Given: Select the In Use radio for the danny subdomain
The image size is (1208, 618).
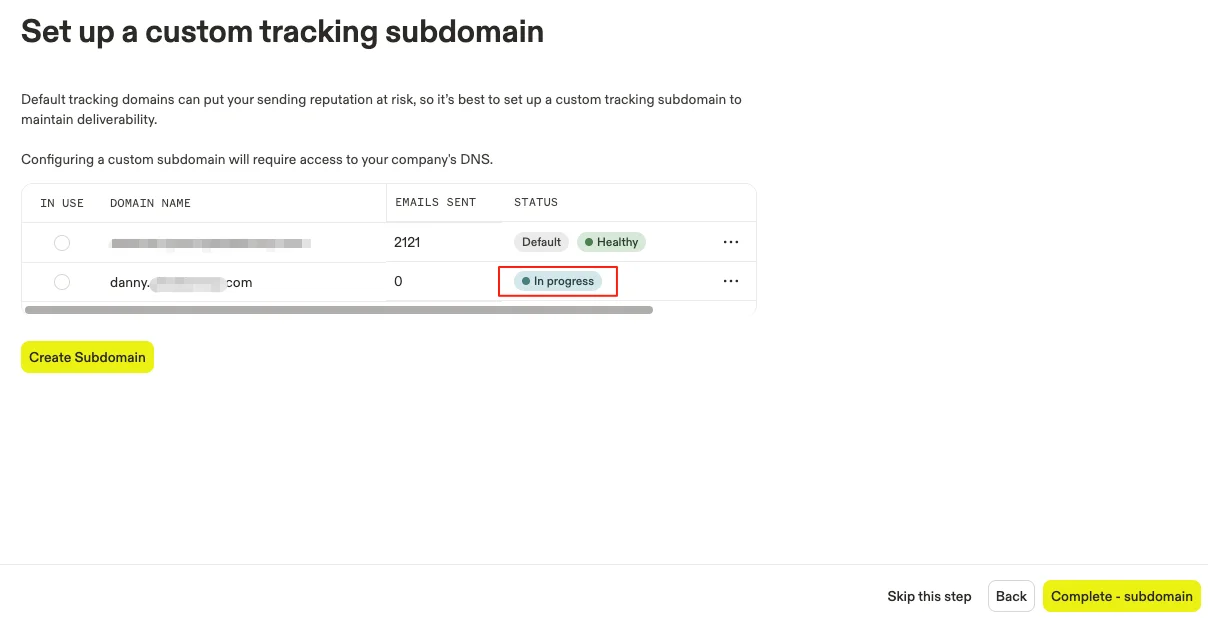Looking at the screenshot, I should (x=62, y=282).
